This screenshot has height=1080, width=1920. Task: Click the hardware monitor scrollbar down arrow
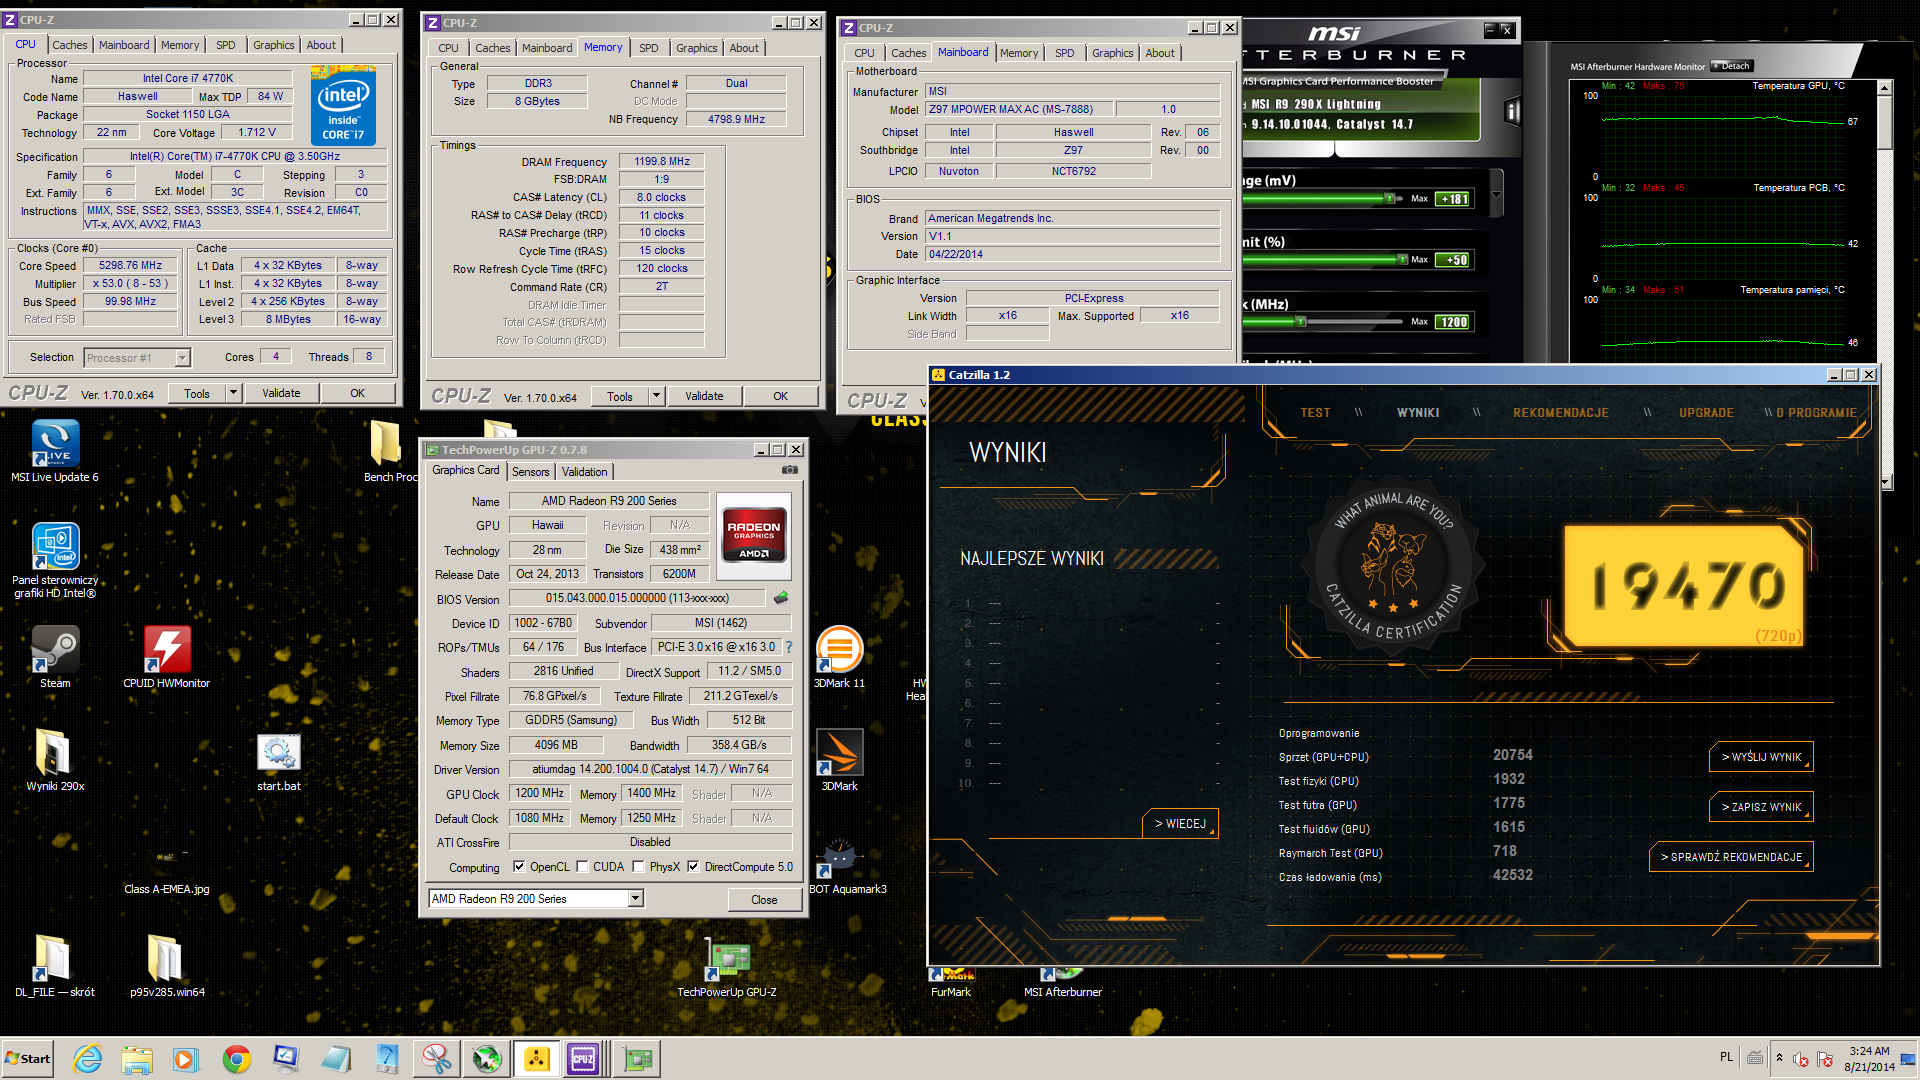click(x=1885, y=482)
